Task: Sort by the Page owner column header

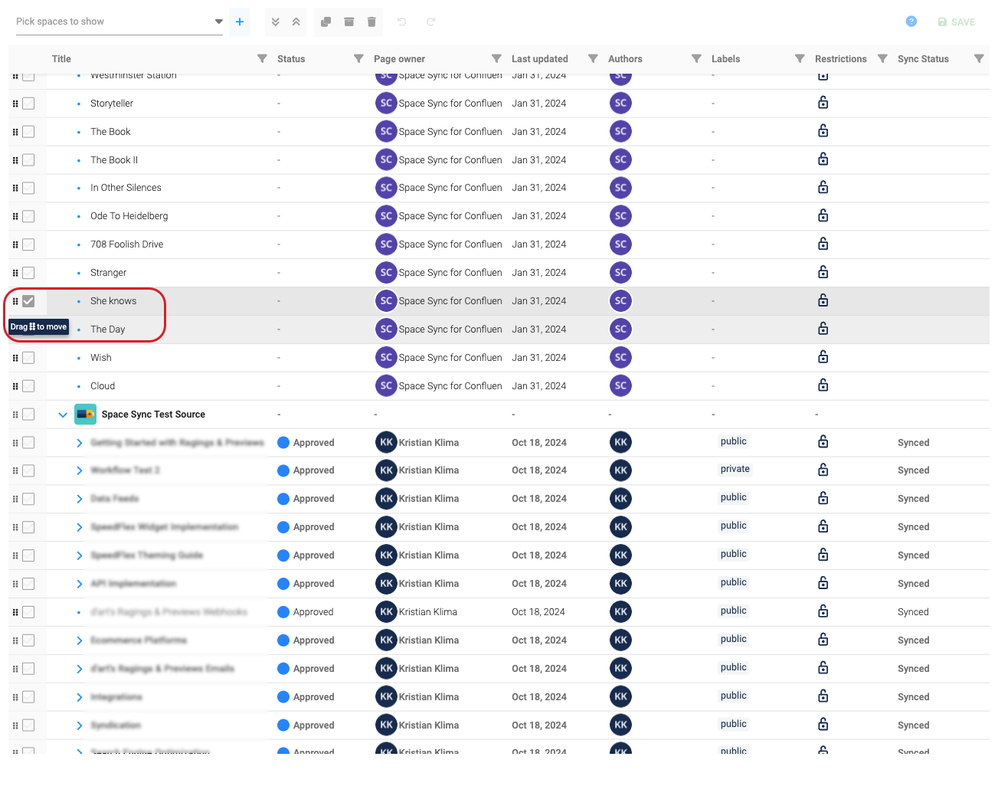Action: [399, 59]
